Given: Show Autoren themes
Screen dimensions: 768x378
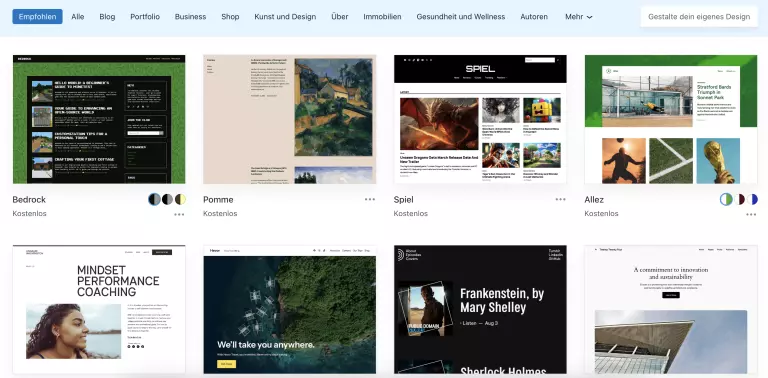Looking at the screenshot, I should click(x=534, y=17).
